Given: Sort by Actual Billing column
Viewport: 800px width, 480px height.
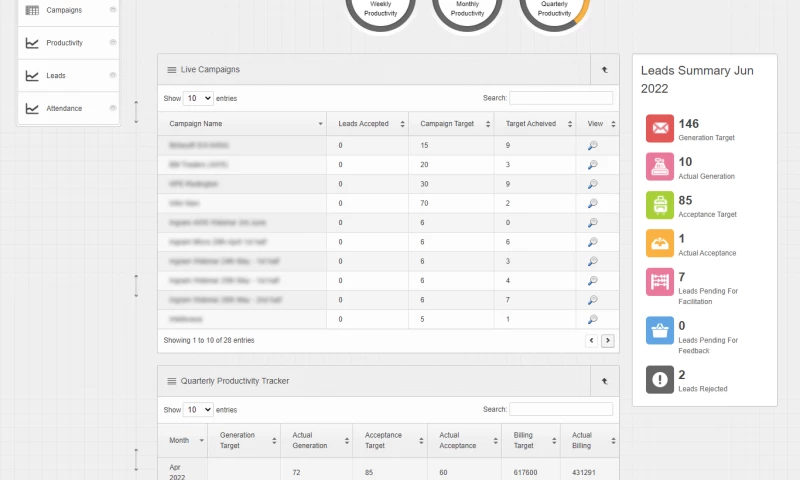Looking at the screenshot, I should click(590, 440).
